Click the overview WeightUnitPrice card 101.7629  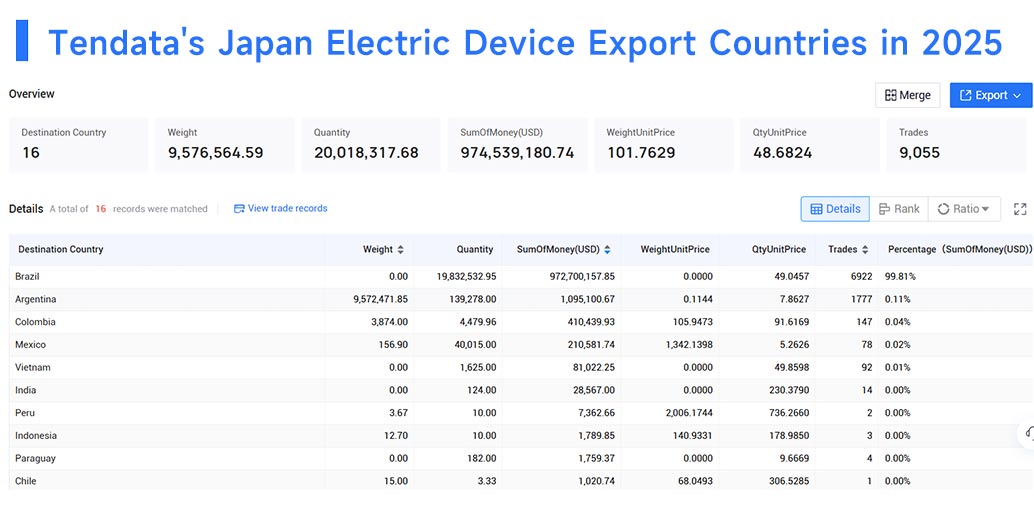point(664,145)
